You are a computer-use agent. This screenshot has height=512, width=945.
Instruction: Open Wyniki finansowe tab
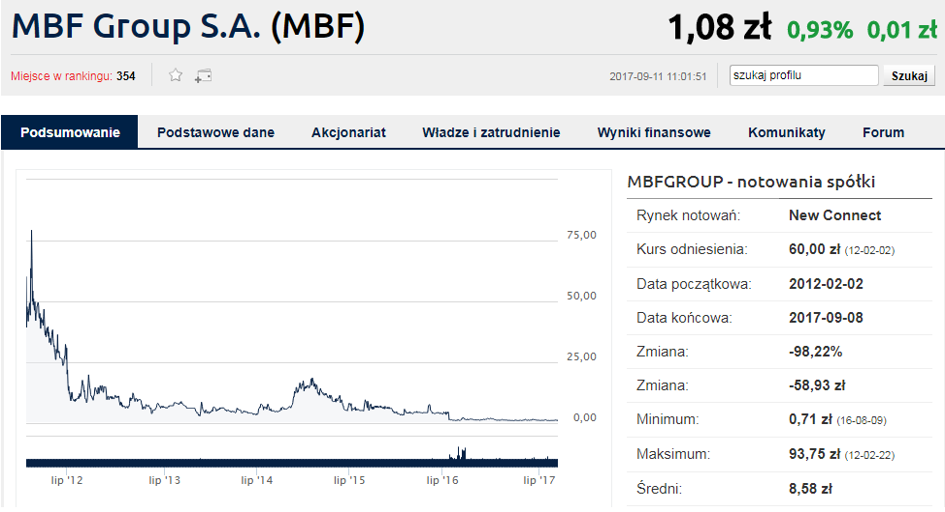[x=654, y=132]
